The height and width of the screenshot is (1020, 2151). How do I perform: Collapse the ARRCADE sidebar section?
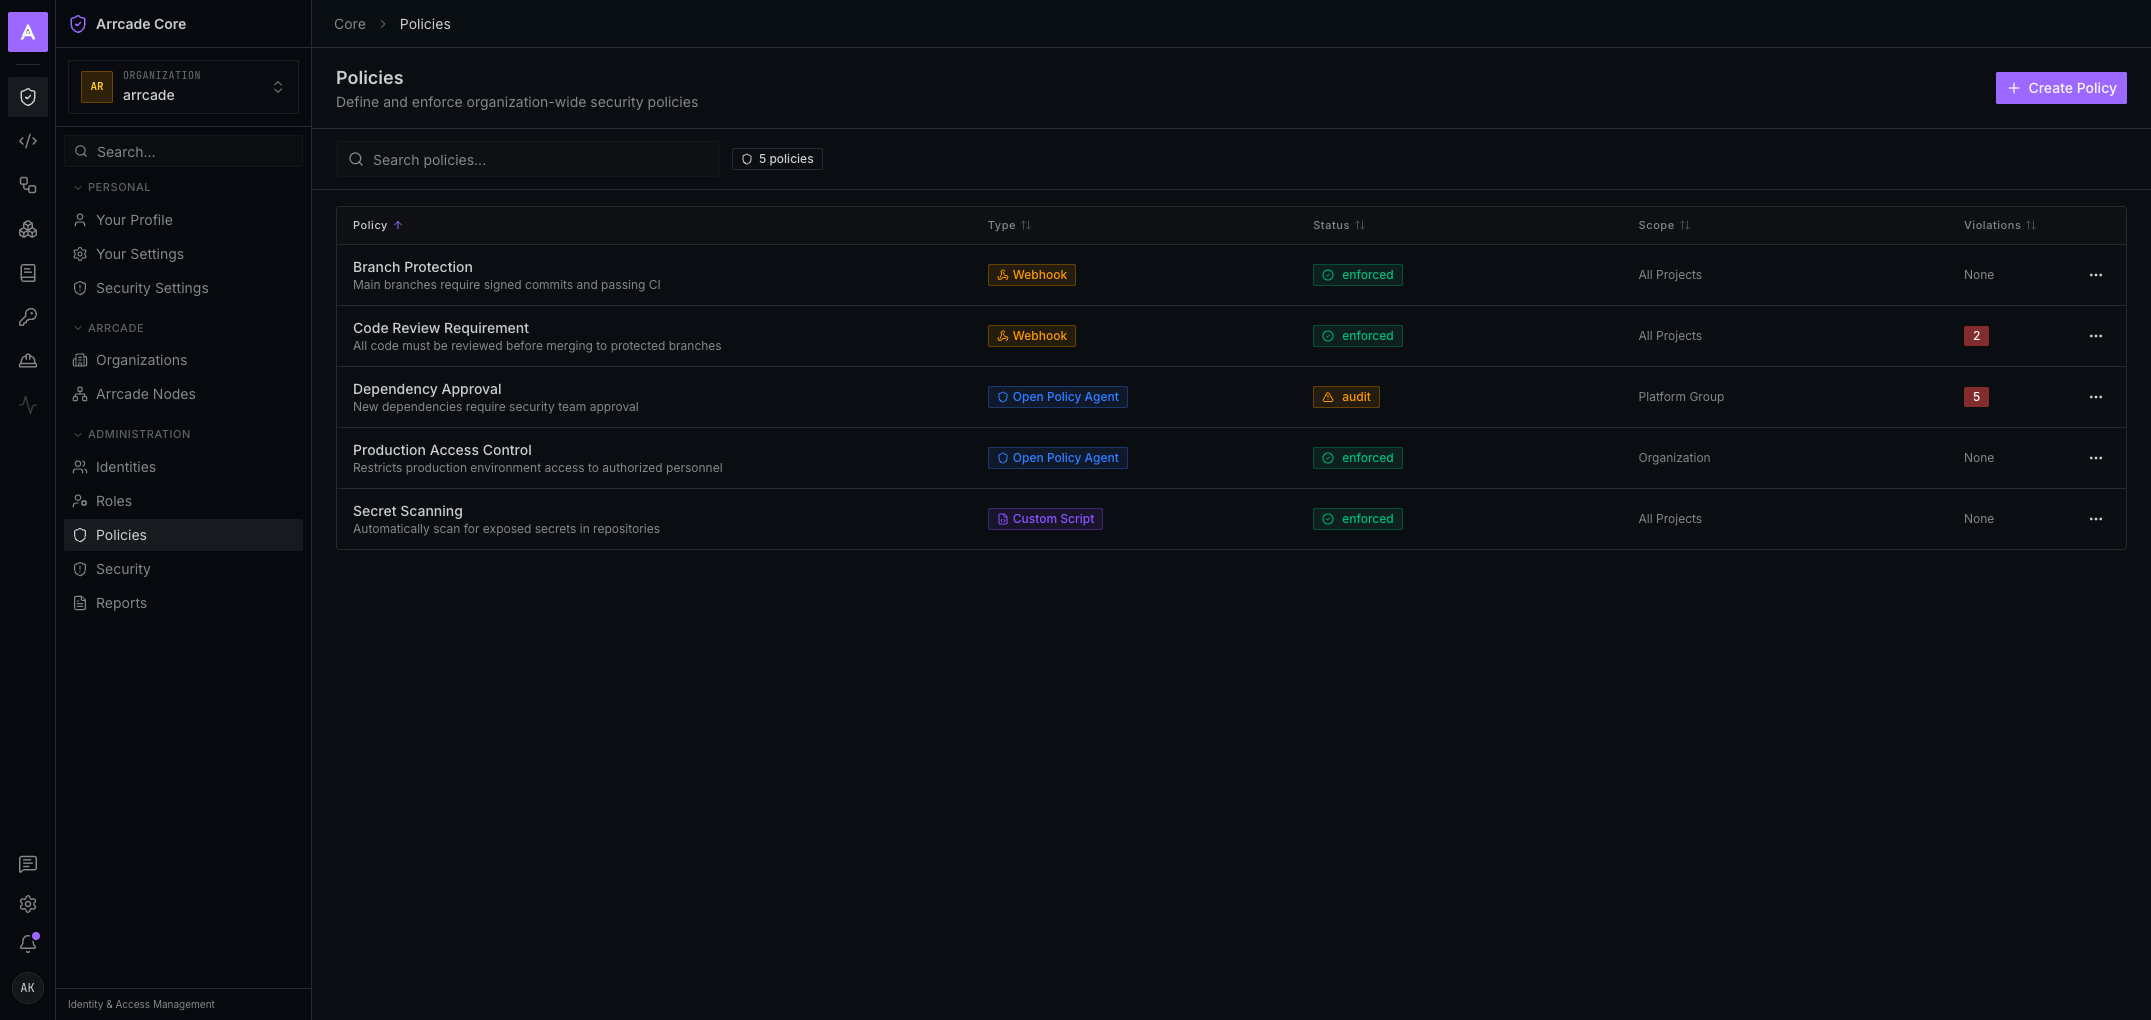108,328
